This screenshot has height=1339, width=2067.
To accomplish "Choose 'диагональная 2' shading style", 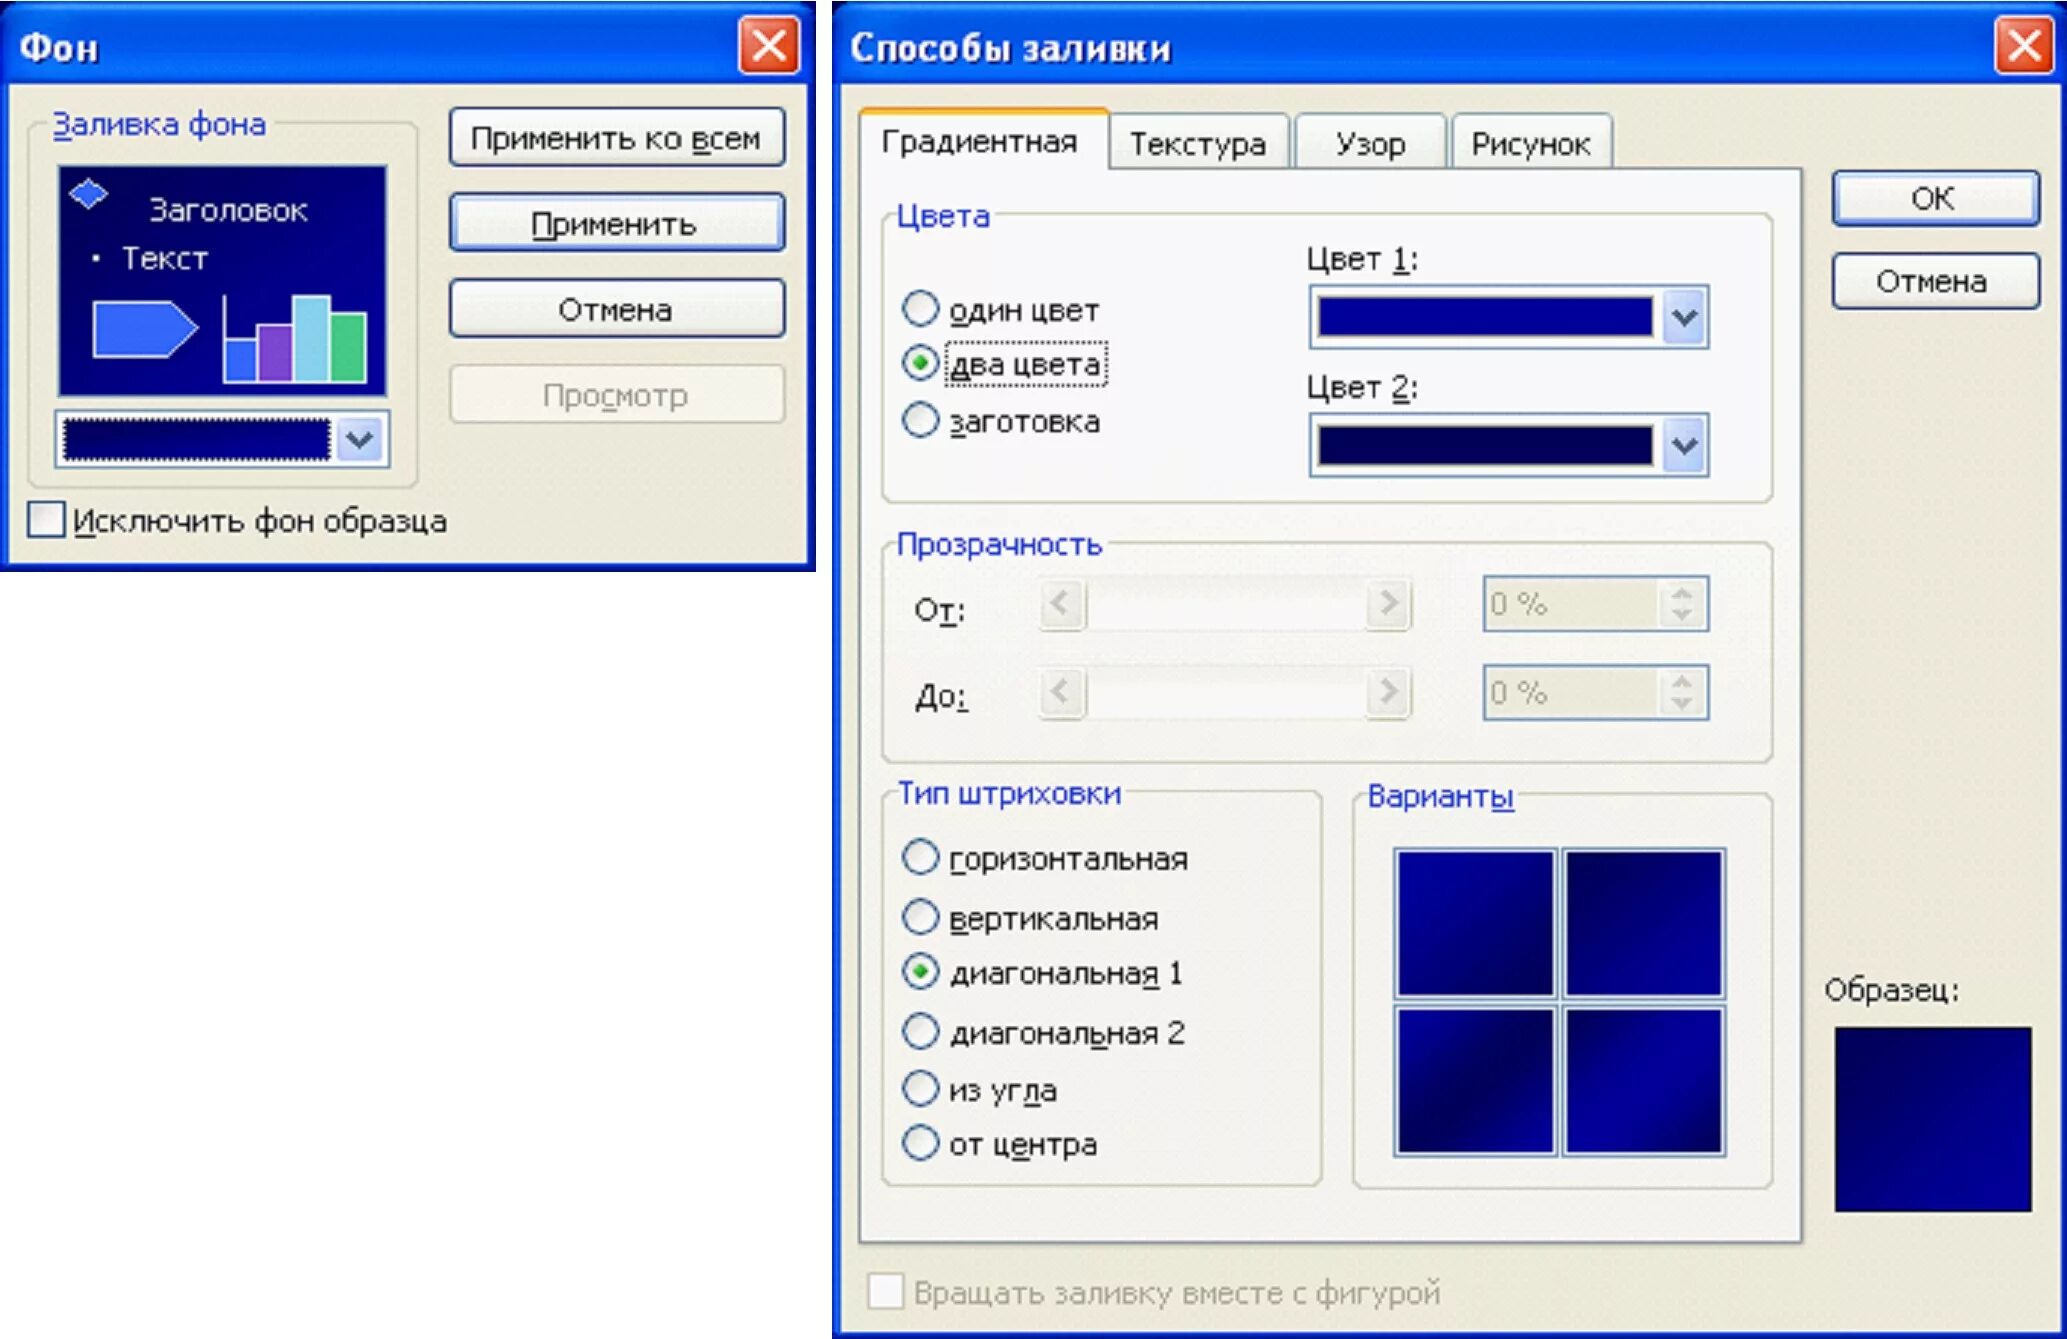I will [x=920, y=1030].
